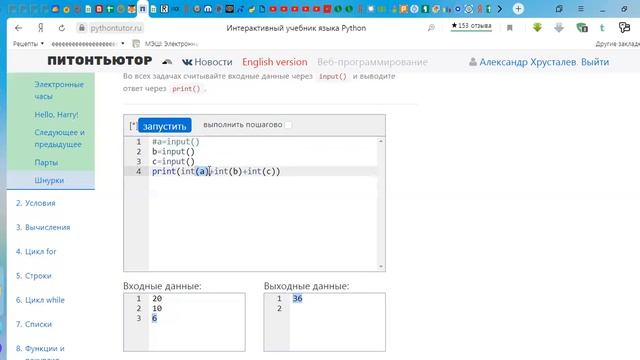The image size is (640, 360).
Task: Open the tab overview windows icon
Action: pos(559,9)
